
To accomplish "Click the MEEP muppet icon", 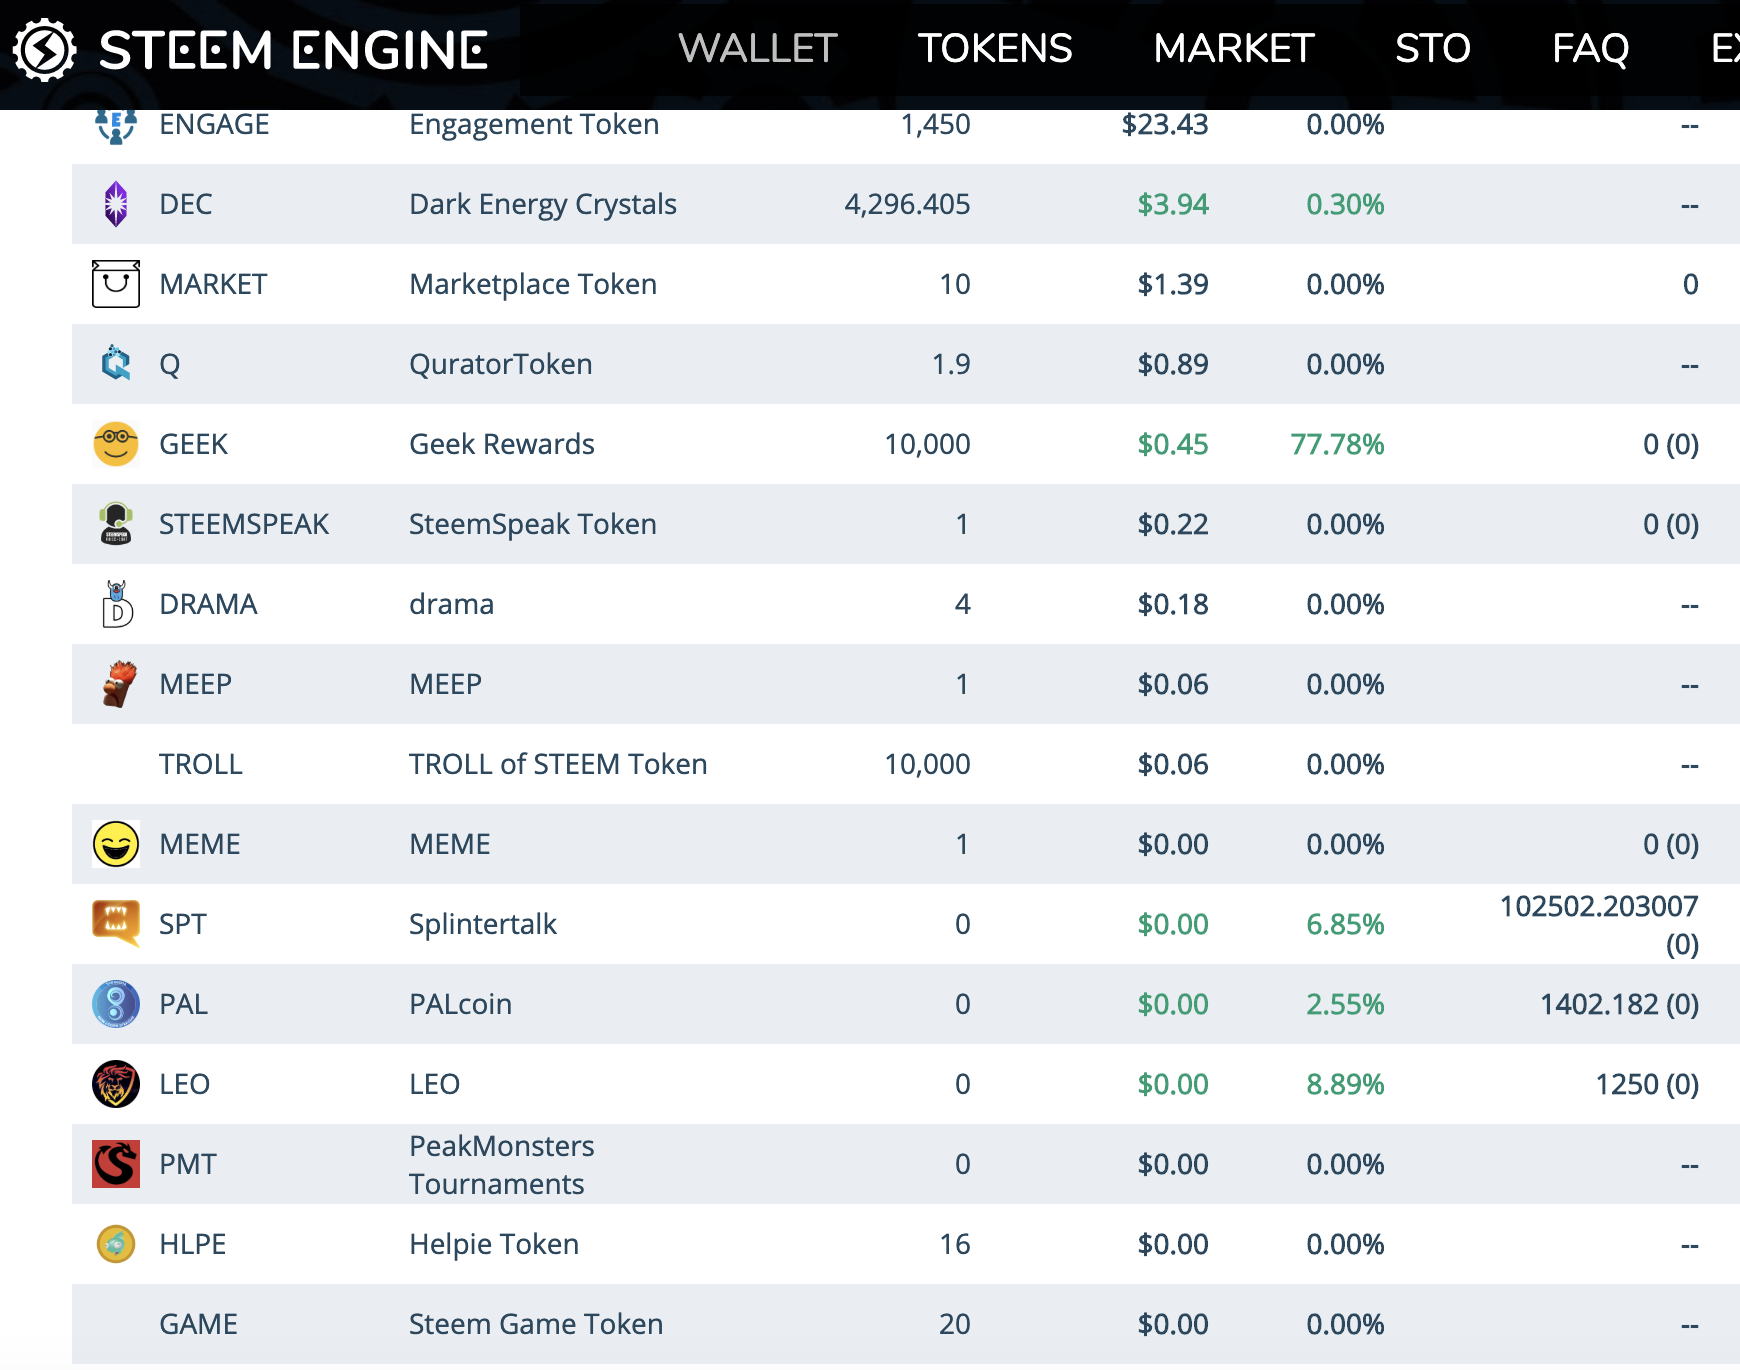I will 119,684.
